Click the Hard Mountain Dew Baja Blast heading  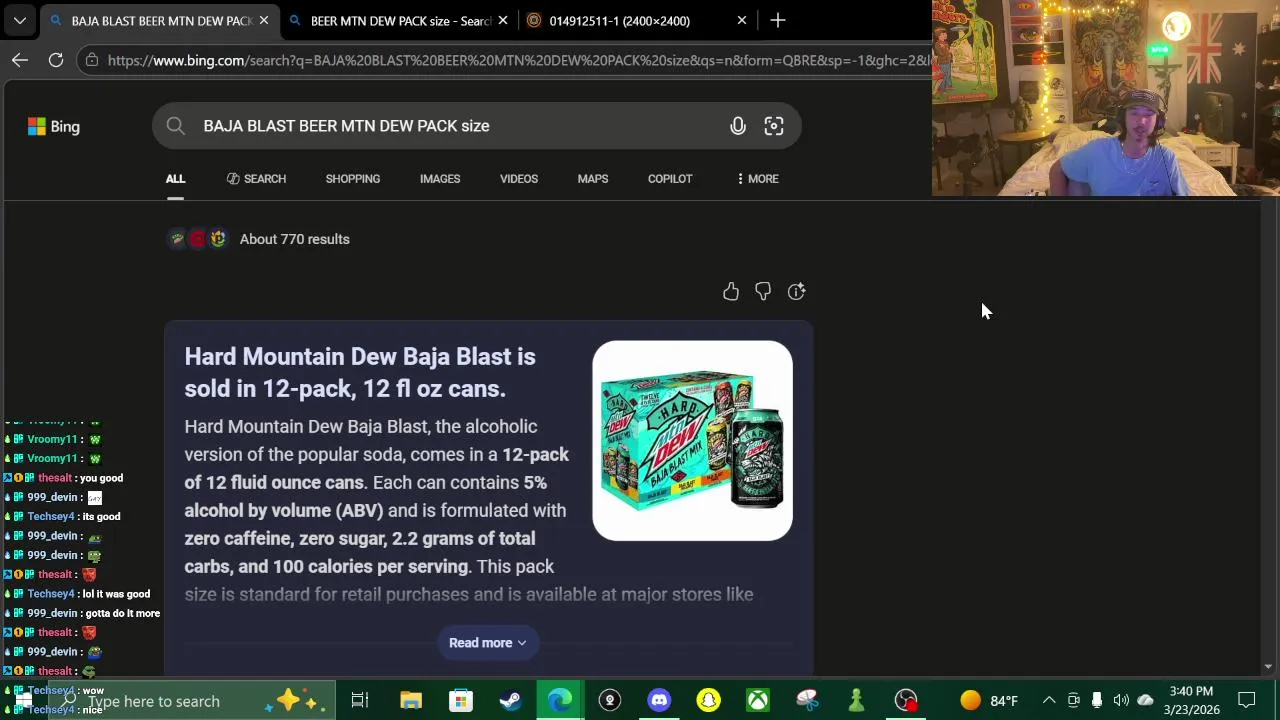(x=360, y=373)
